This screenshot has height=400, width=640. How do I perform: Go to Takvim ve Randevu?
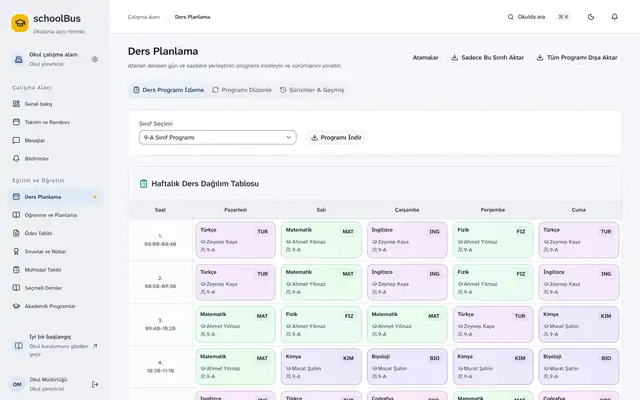pos(47,122)
